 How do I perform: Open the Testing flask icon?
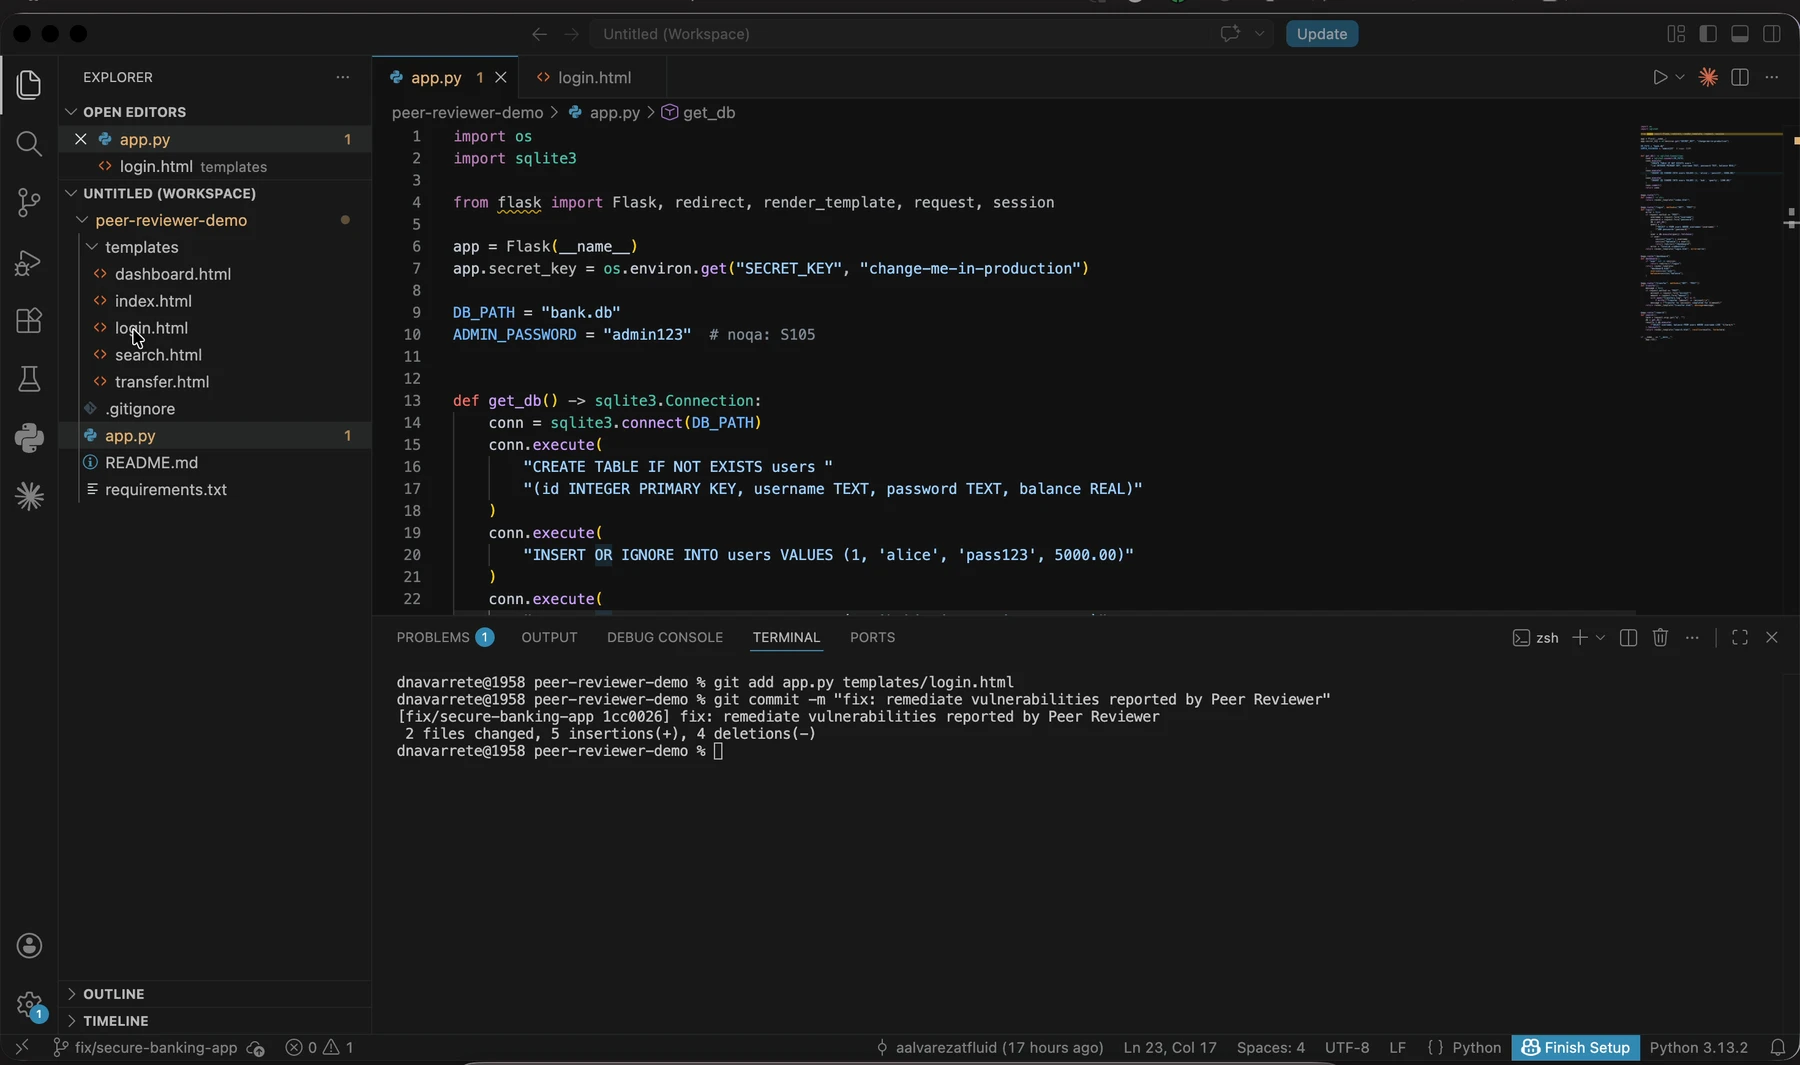coord(29,379)
